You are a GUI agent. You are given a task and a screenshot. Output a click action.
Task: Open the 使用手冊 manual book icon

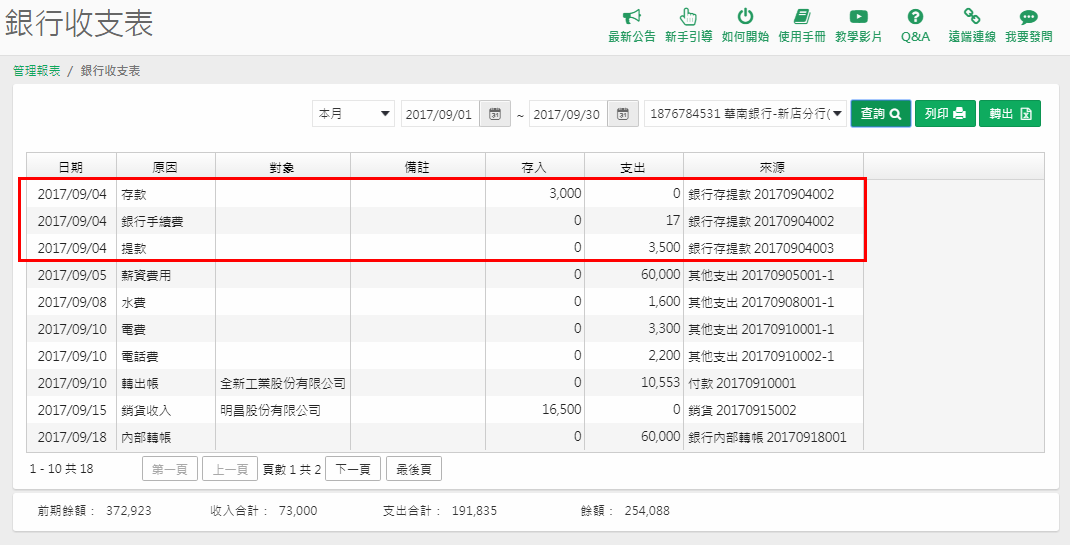point(802,16)
